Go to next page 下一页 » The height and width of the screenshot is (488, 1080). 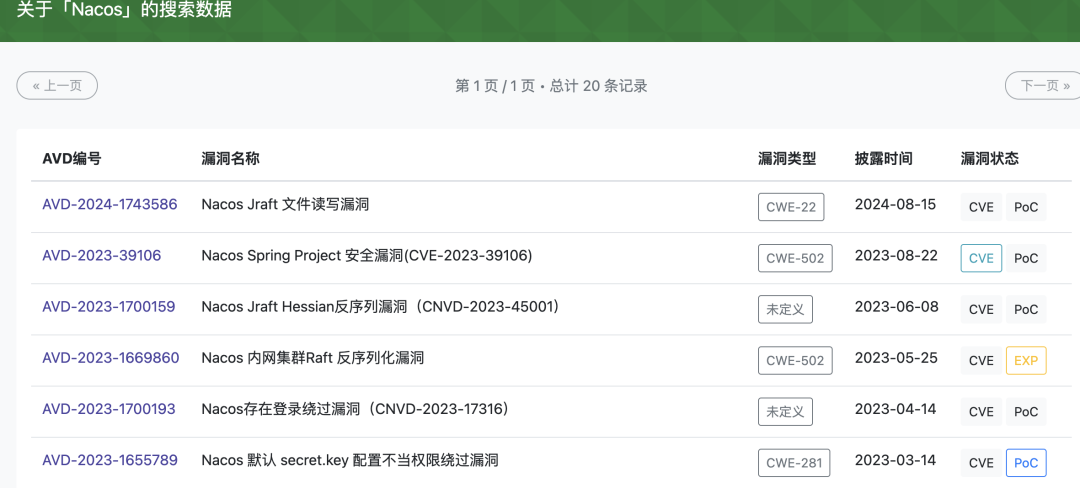pos(1043,85)
